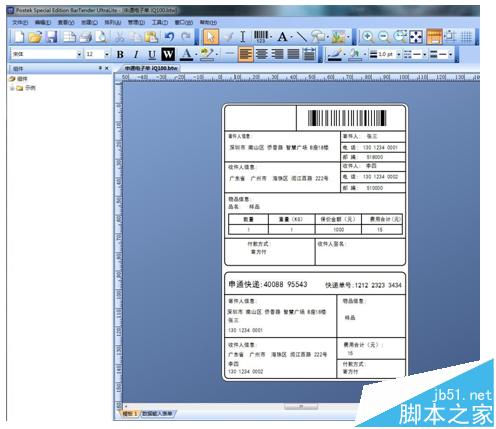Zoom in with magnifier plus icon
Viewport: 496px width, 429px height.
click(x=368, y=37)
